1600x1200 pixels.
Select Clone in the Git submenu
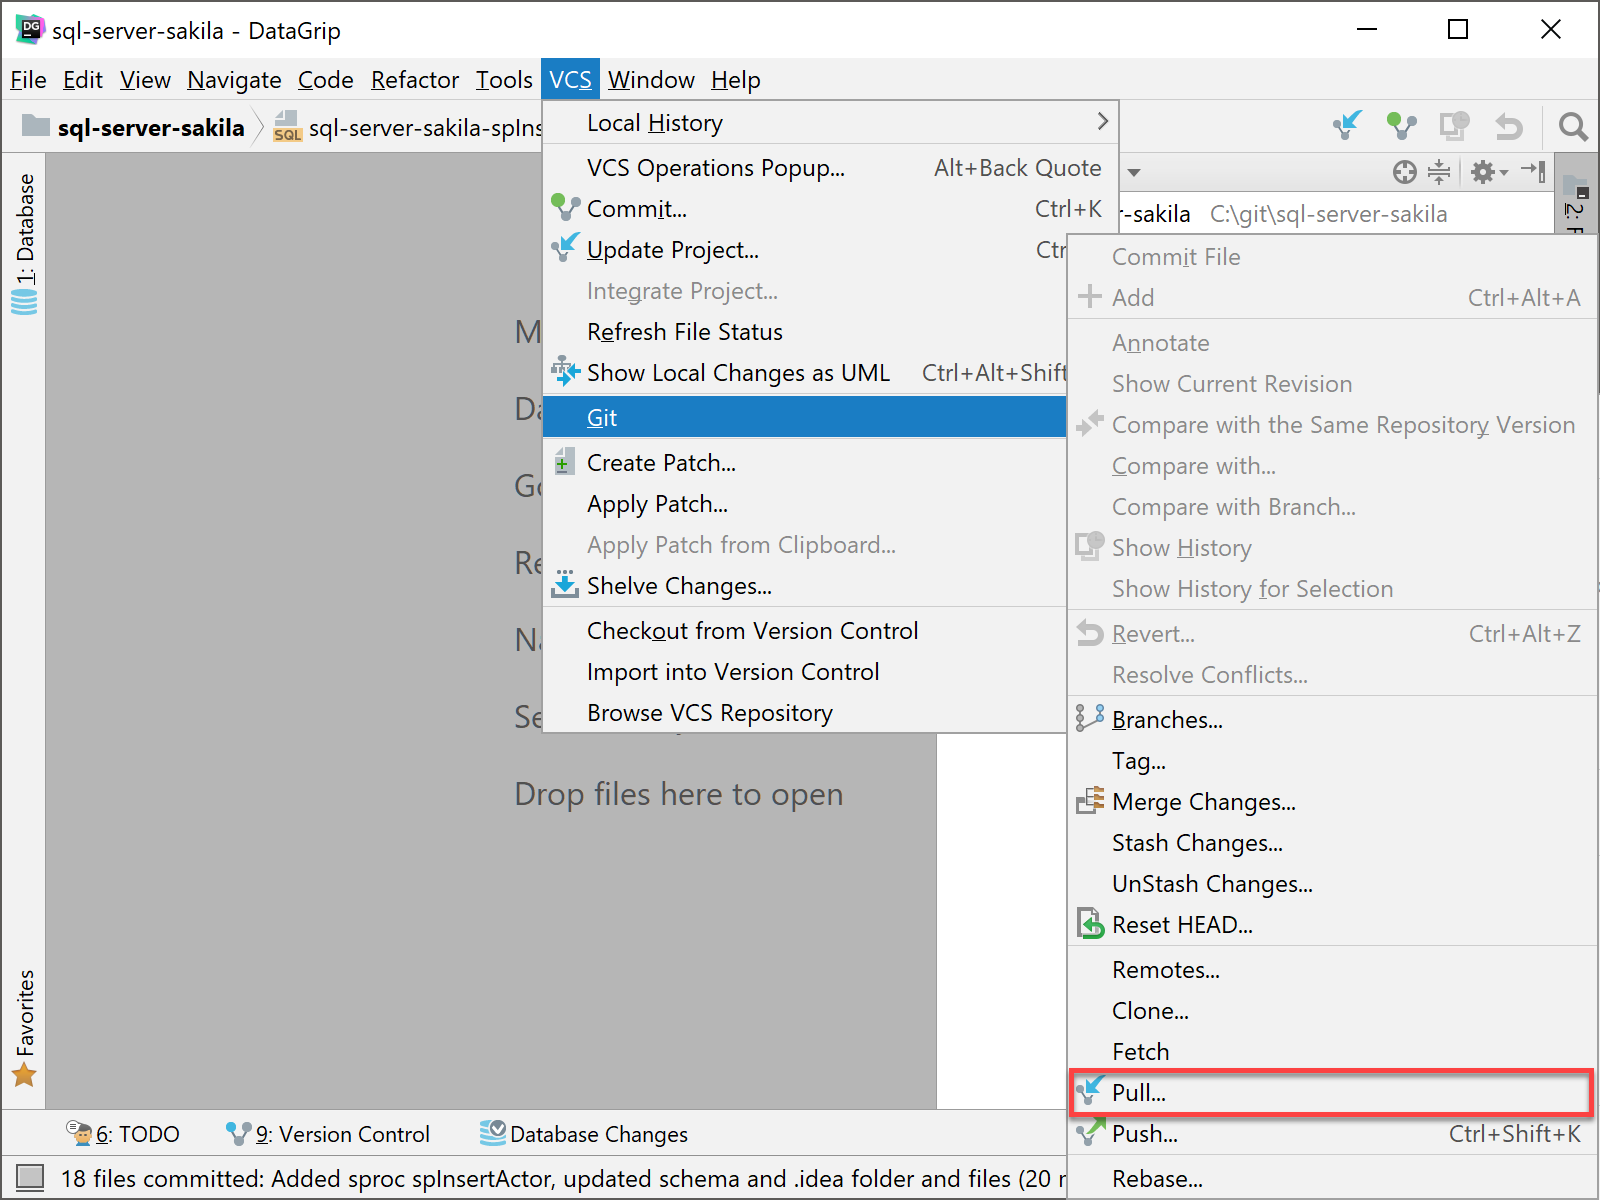1332,1011
